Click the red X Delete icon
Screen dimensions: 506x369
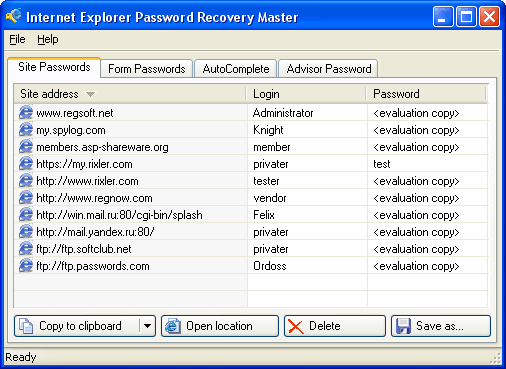296,326
